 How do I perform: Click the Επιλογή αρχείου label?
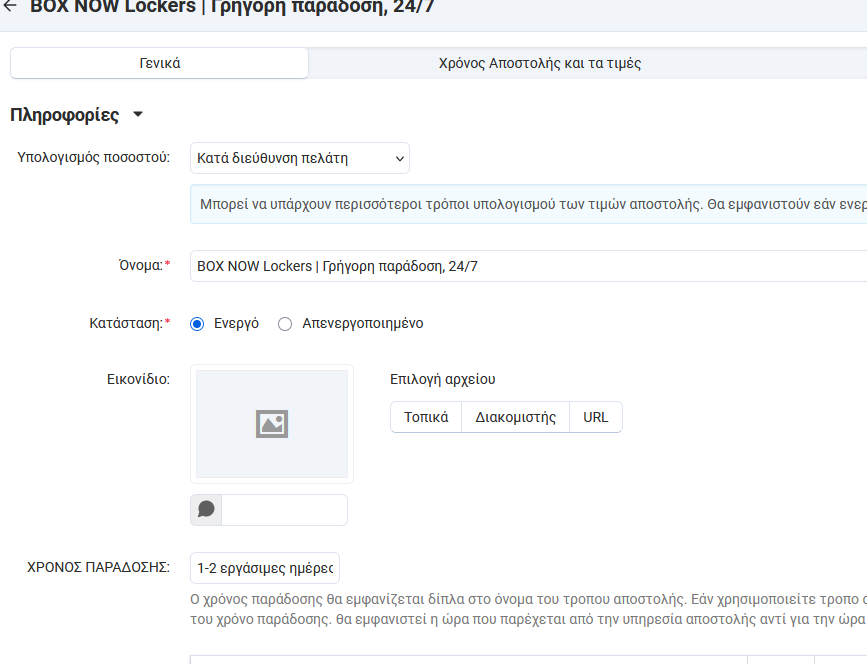(442, 379)
